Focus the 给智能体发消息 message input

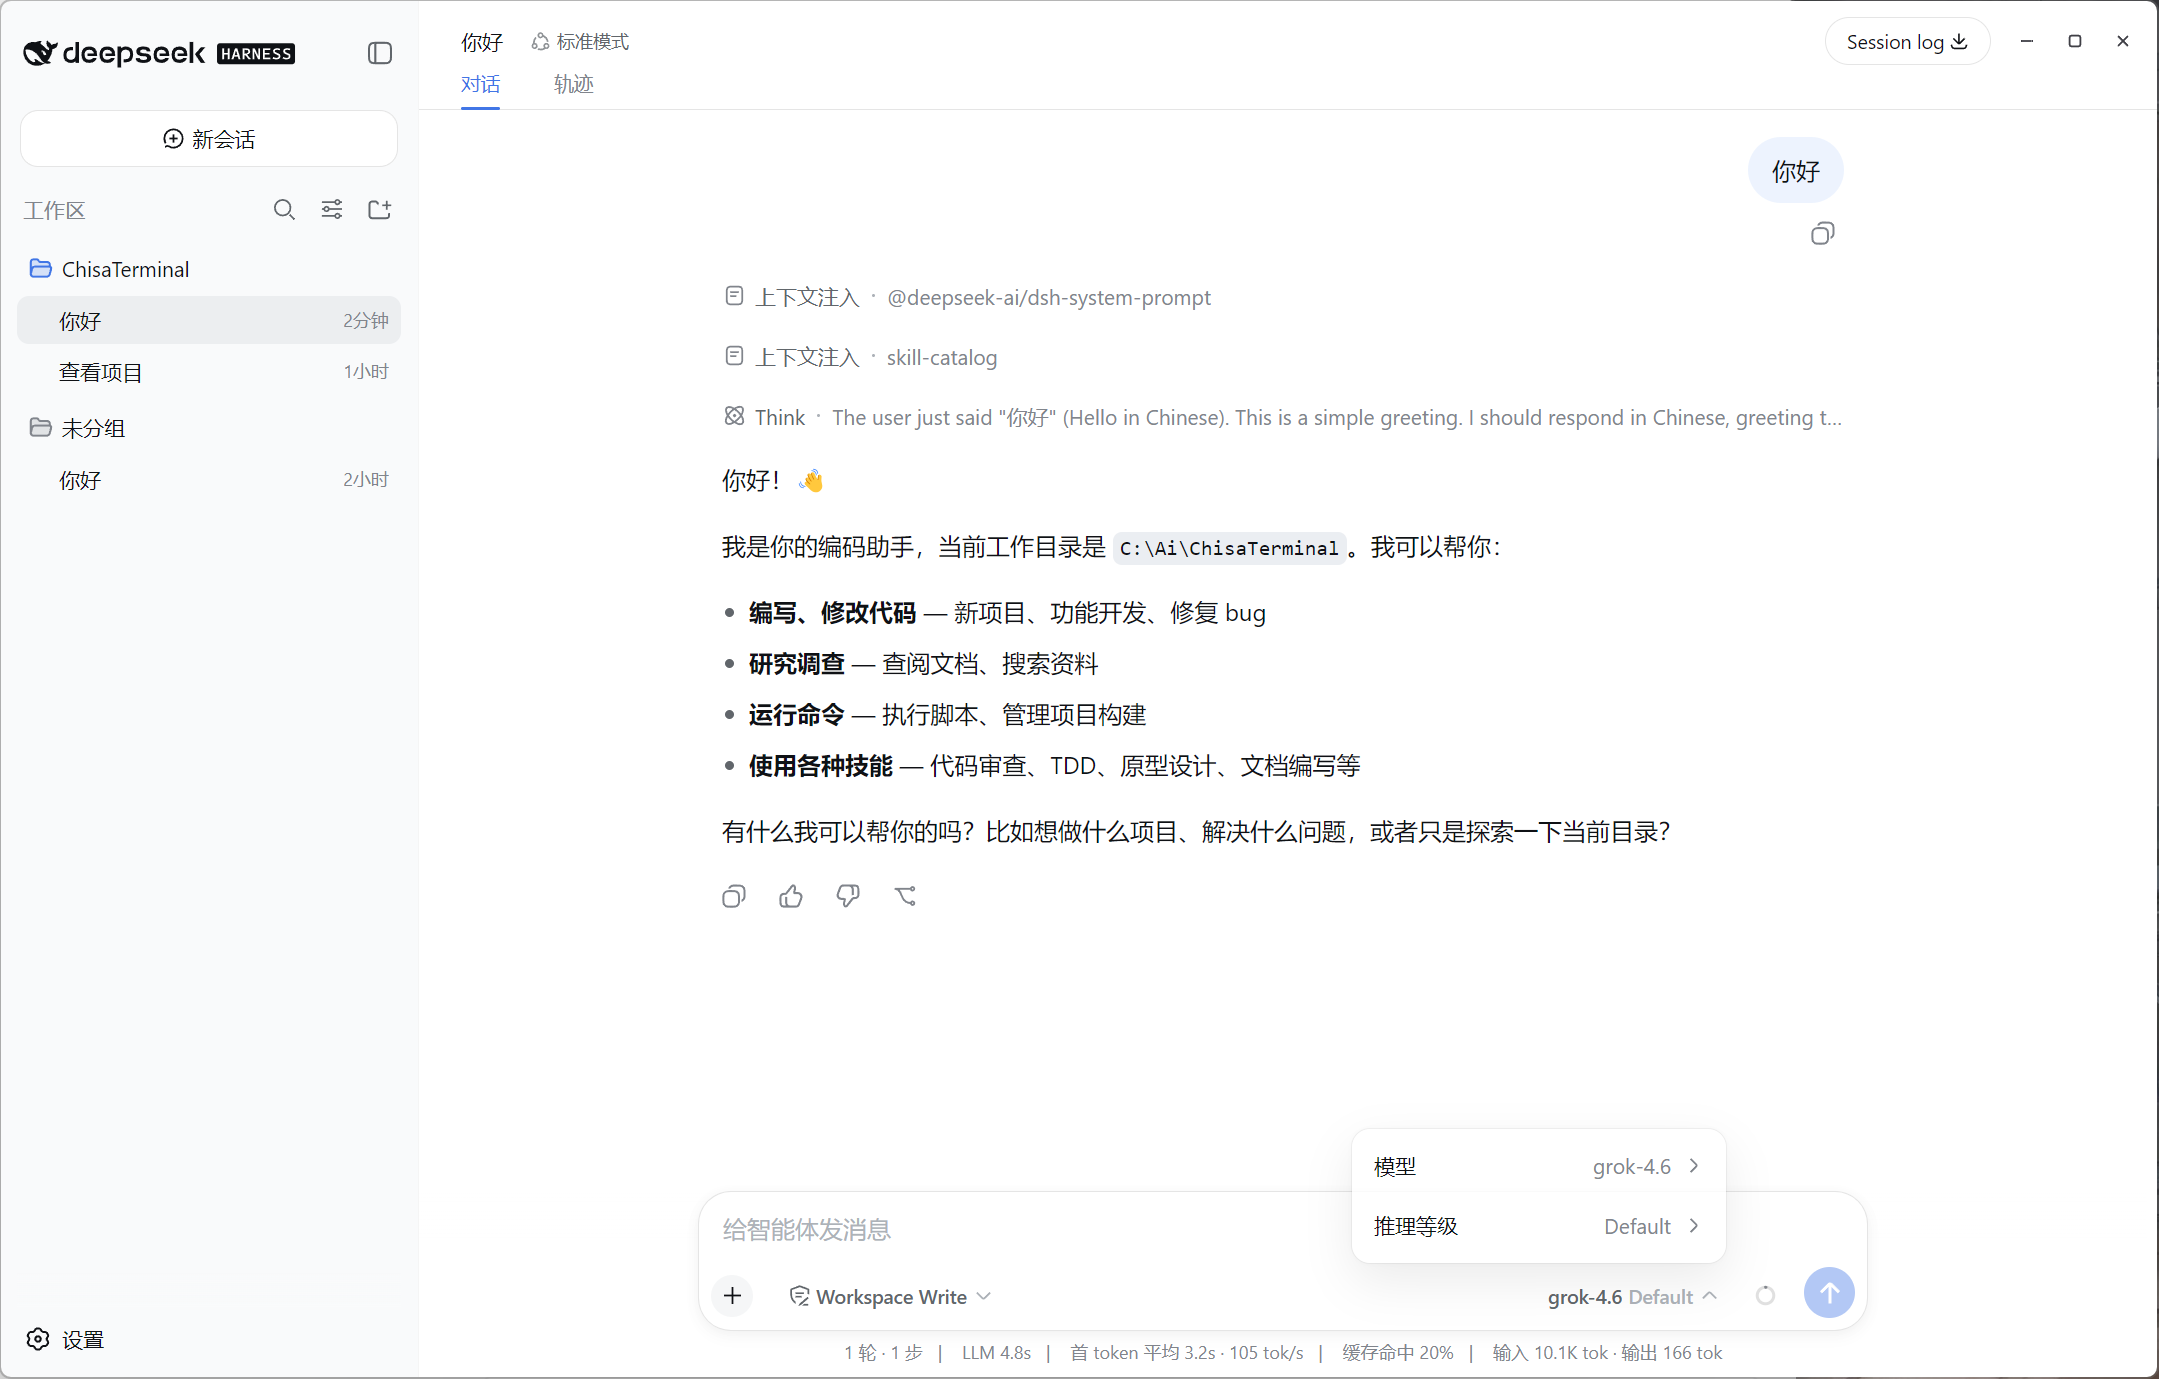pyautogui.click(x=1030, y=1229)
